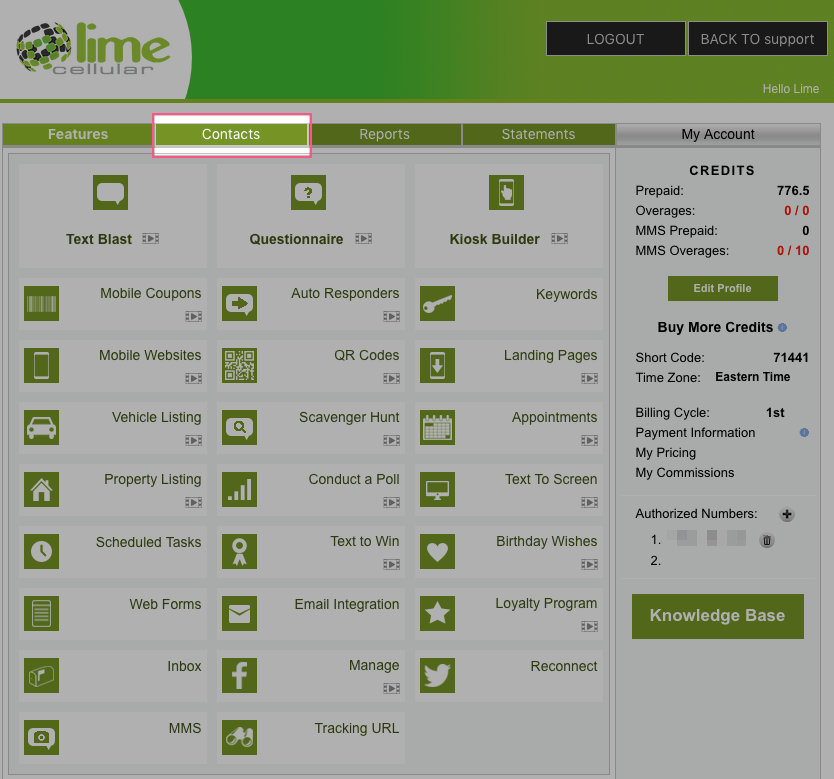This screenshot has width=834, height=779.
Task: Launch the Kiosk Builder
Action: (x=506, y=192)
